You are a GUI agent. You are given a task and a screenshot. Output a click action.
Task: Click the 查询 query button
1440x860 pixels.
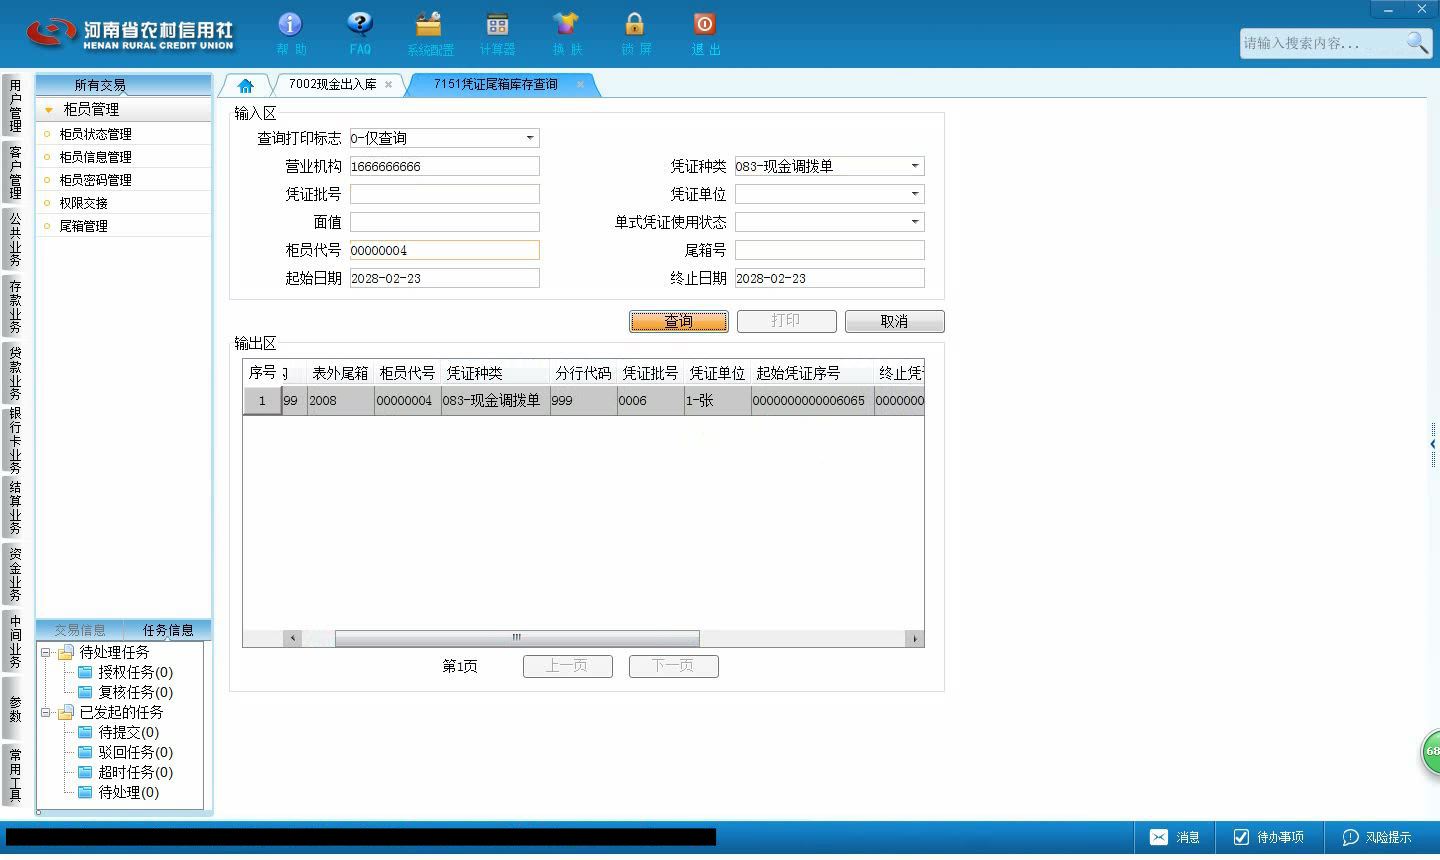(679, 321)
